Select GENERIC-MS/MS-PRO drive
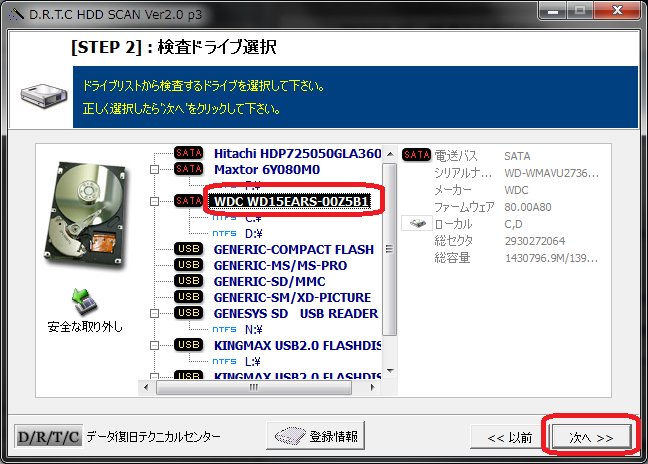Screen dimensions: 648x464 click(x=280, y=265)
